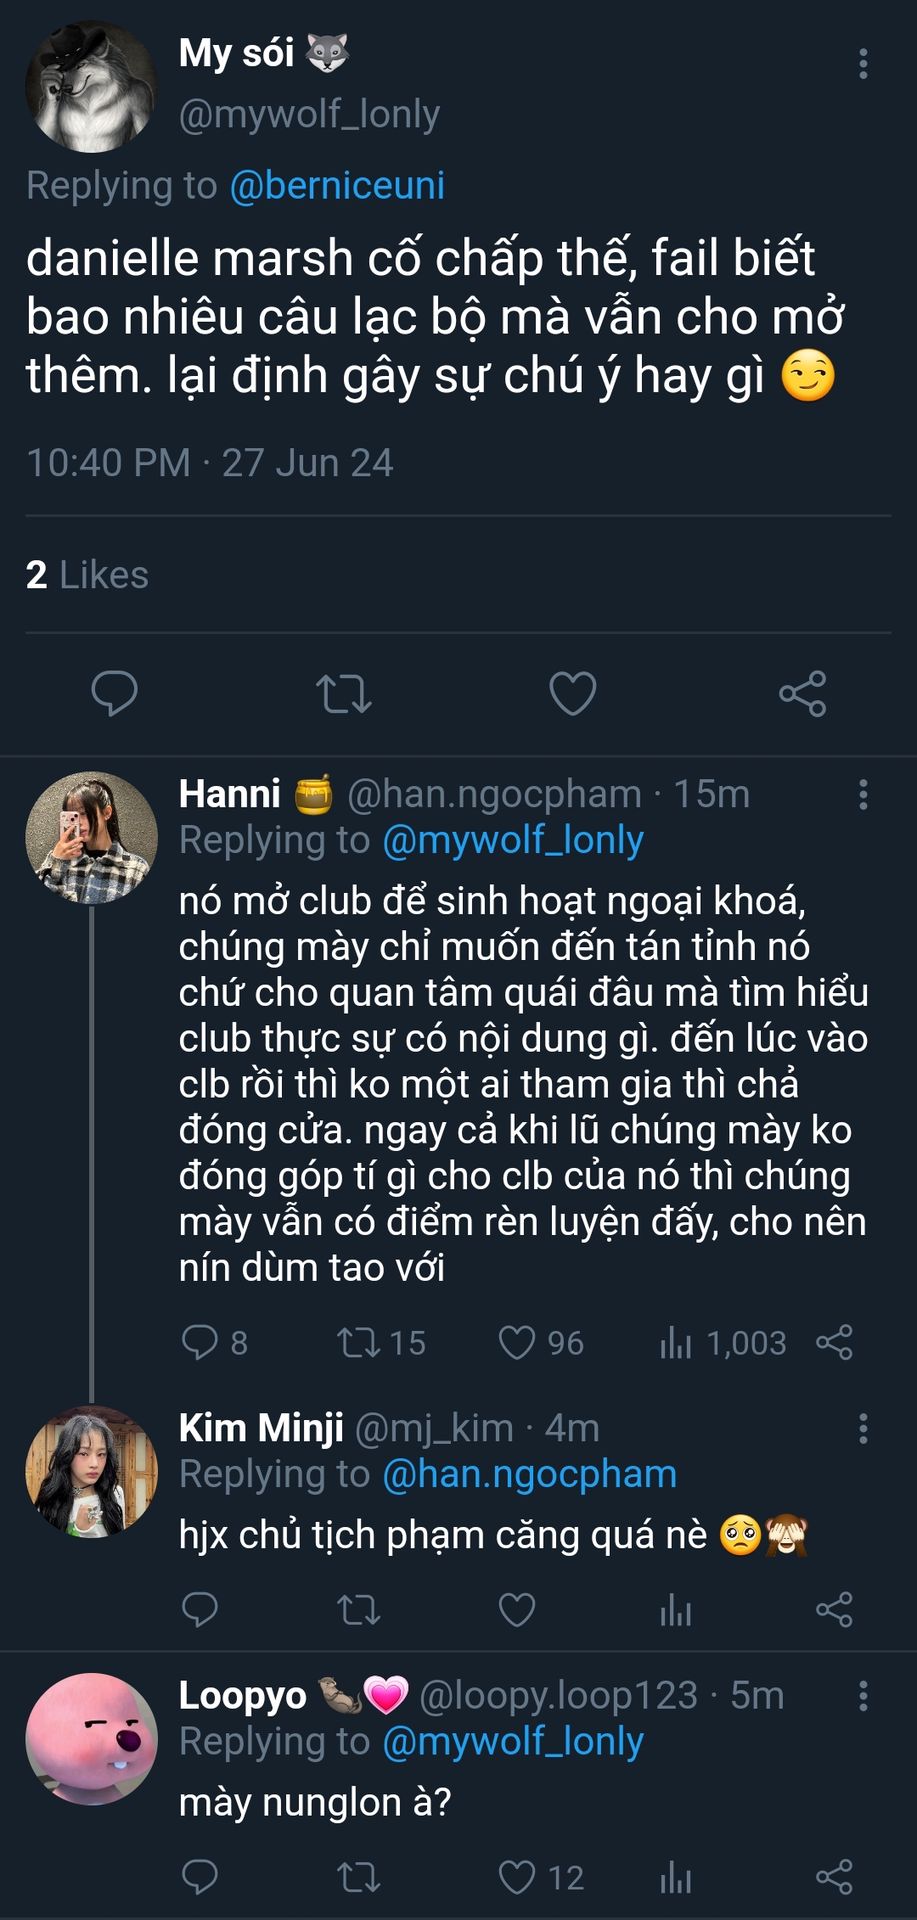917x1920 pixels.
Task: Like Kim Minji's reply
Action: tap(517, 1609)
